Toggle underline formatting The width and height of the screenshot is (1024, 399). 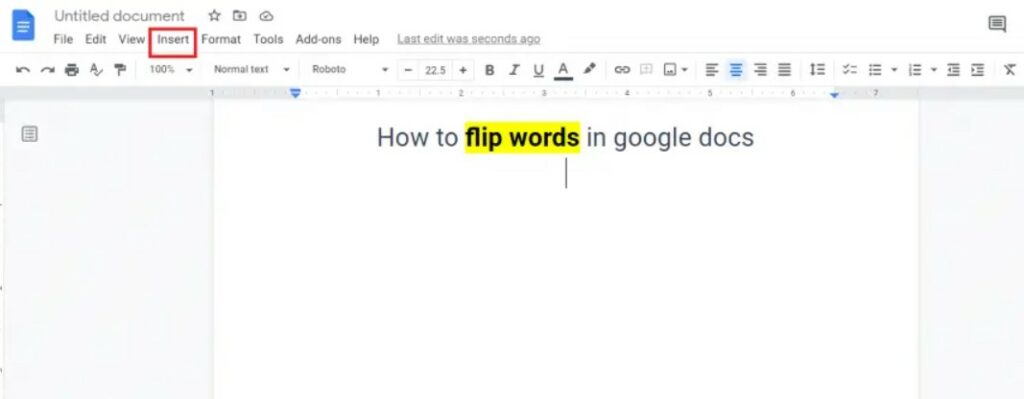pyautogui.click(x=538, y=70)
